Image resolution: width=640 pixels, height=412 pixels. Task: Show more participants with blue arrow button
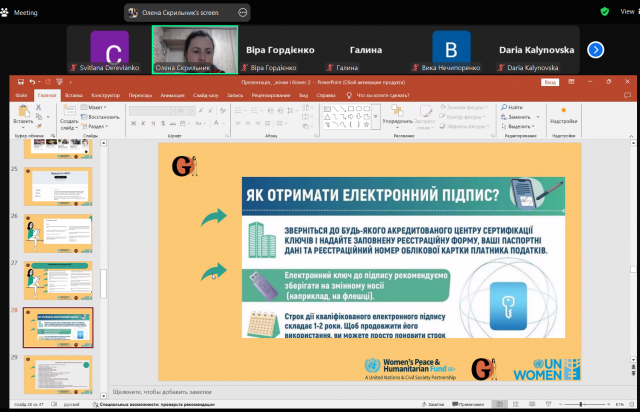tap(595, 49)
